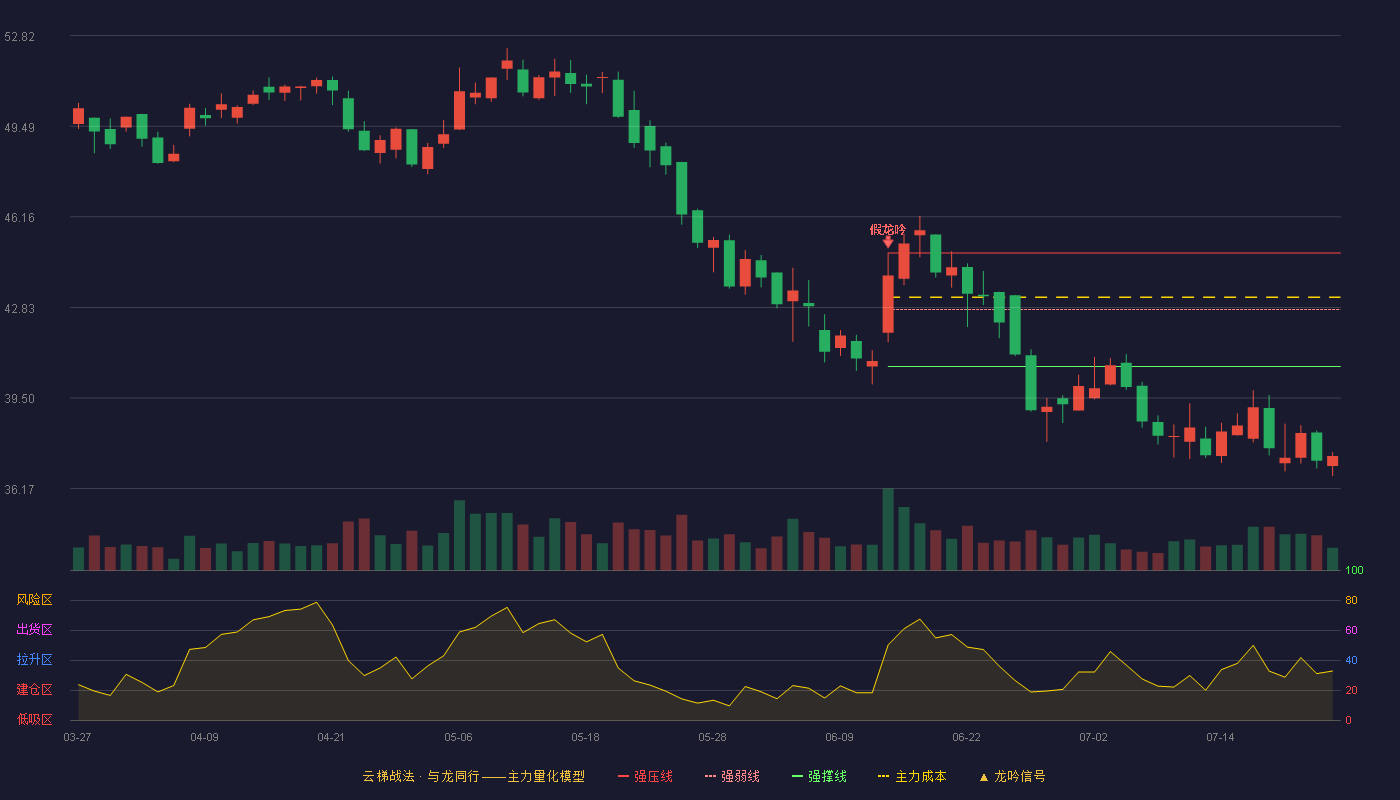Toggle the 主力成本 legend entry
Screen dimensions: 1400x800
pos(912,776)
